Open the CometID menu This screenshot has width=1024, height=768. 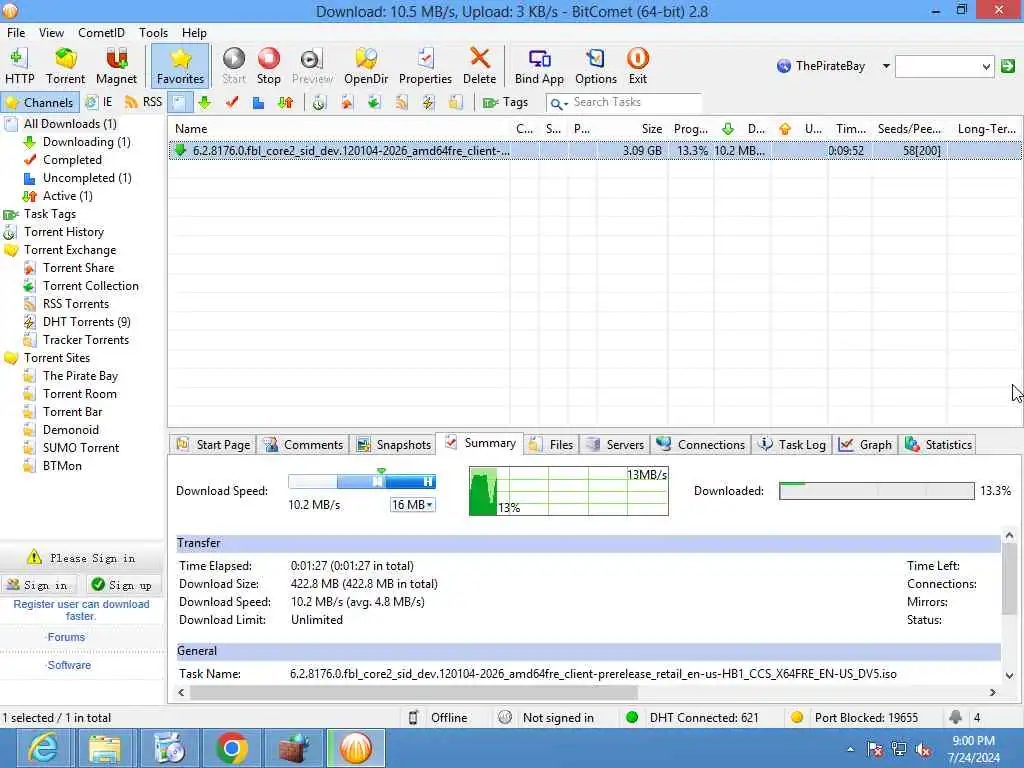tap(101, 33)
